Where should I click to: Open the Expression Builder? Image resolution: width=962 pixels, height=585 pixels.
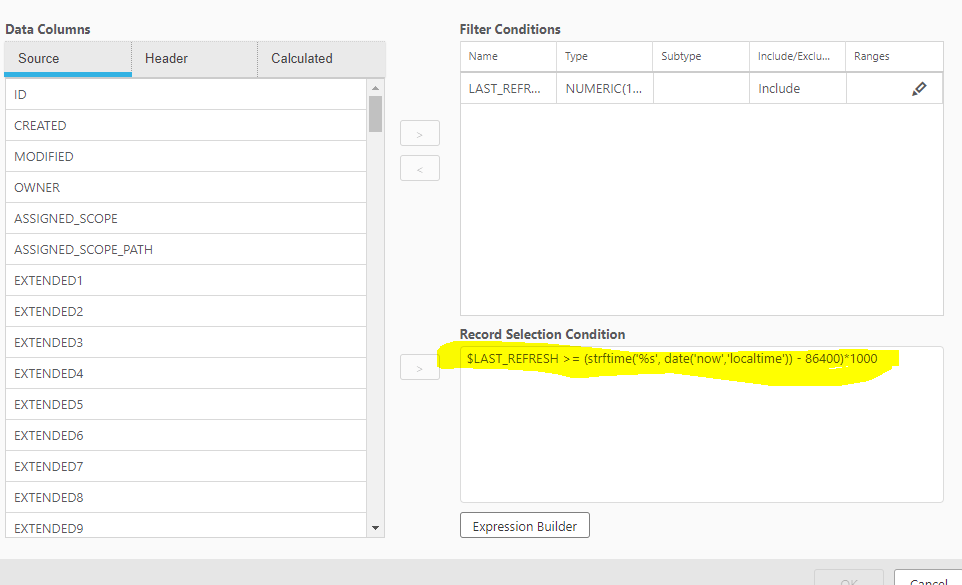[x=524, y=526]
